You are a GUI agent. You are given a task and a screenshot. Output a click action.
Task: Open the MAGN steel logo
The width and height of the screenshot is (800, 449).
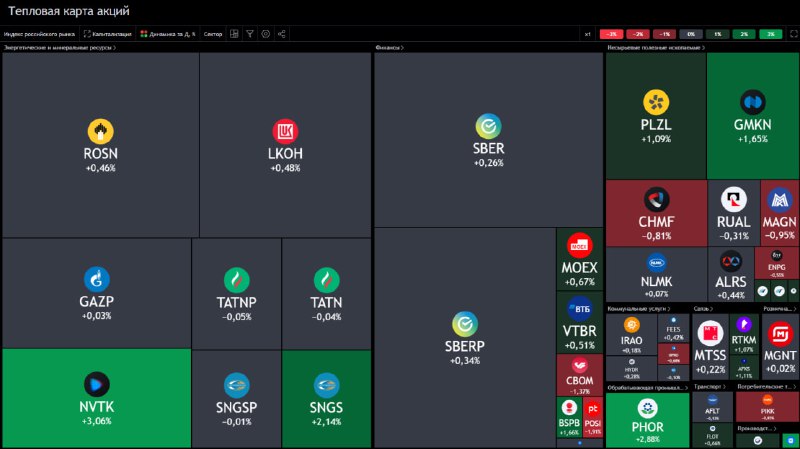coord(780,199)
